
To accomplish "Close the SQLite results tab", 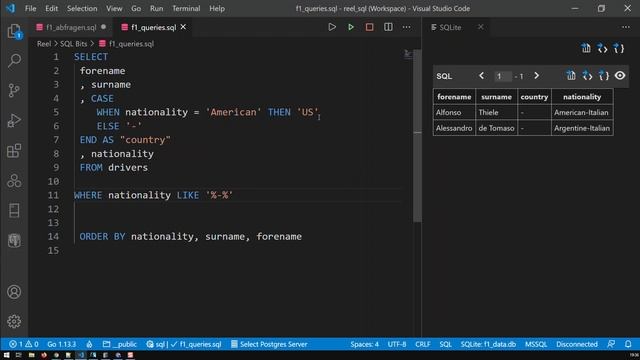I will click(480, 27).
